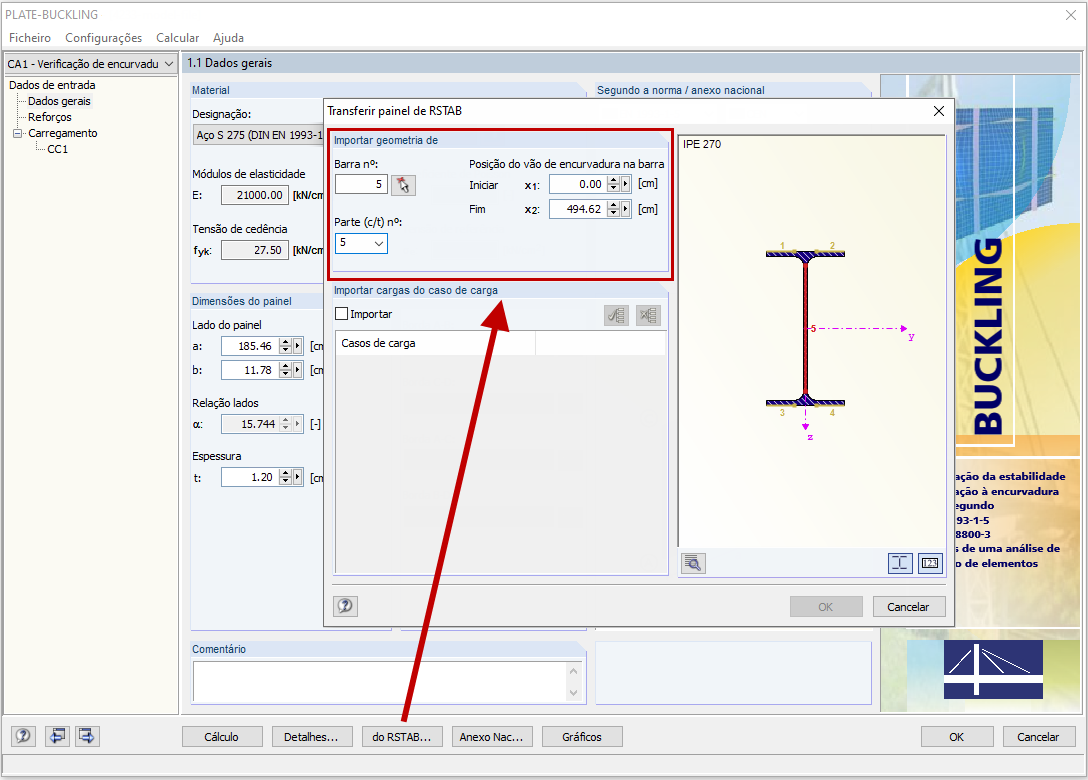Click panel side b value field
Screen dimensions: 1088x780
(x=250, y=370)
